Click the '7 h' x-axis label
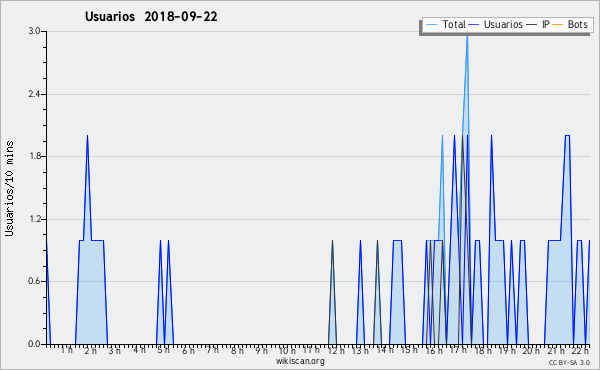The image size is (600, 370). [x=212, y=350]
